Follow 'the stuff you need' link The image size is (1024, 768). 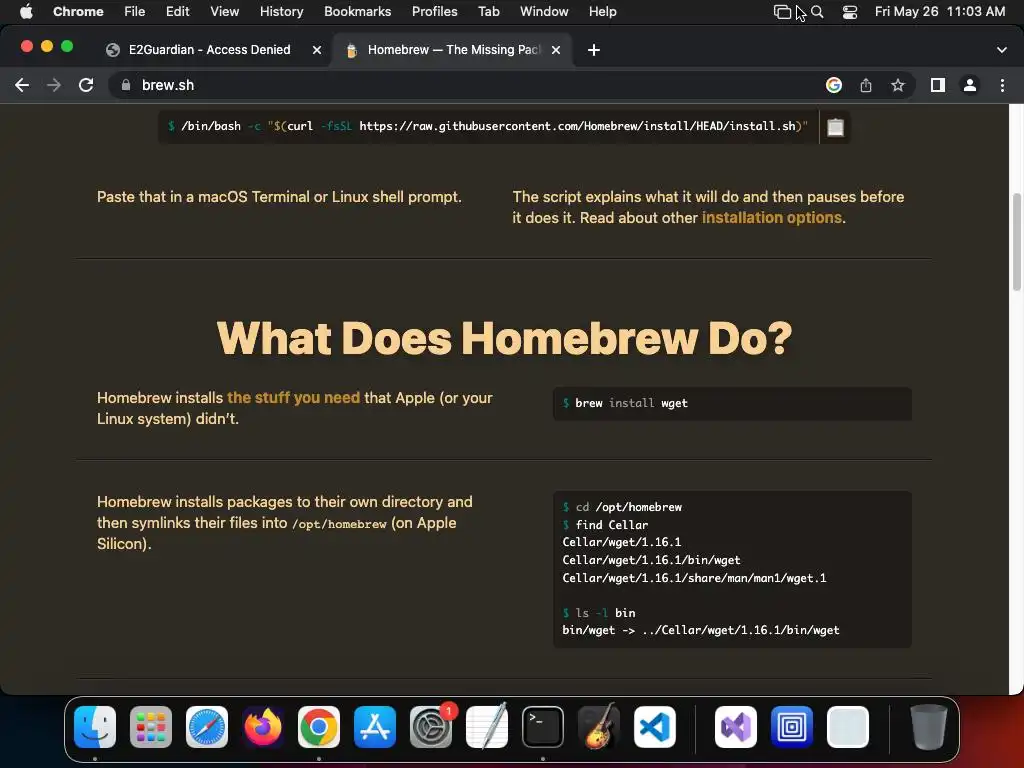[293, 398]
